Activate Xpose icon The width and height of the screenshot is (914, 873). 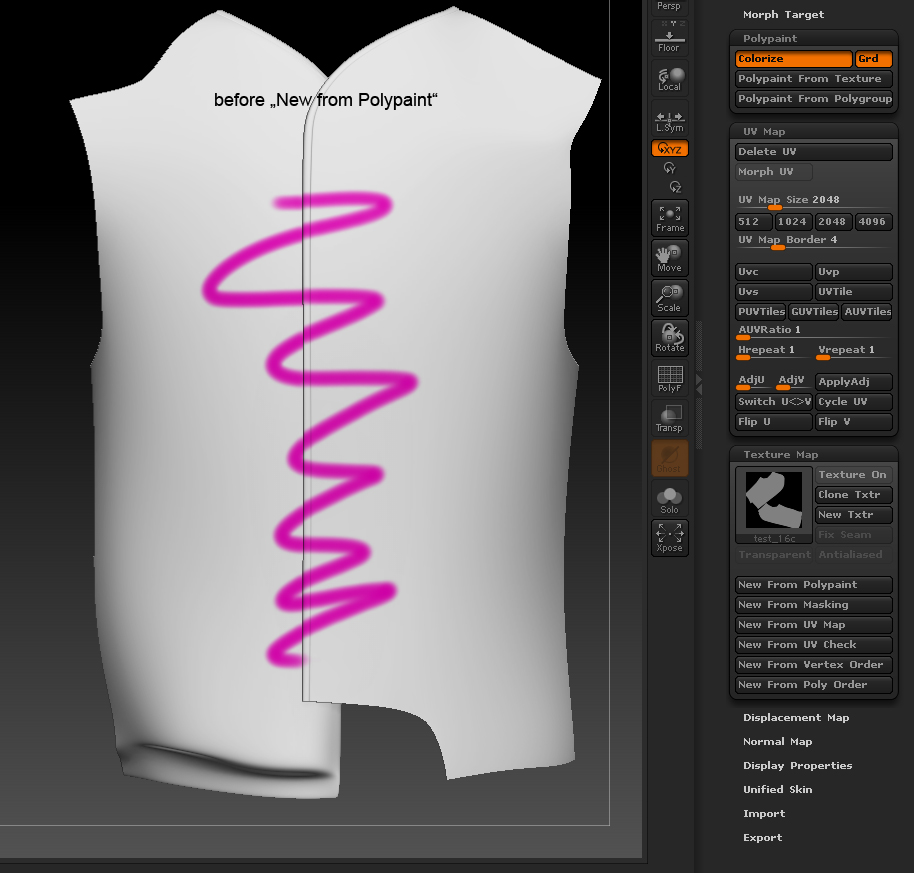point(669,537)
